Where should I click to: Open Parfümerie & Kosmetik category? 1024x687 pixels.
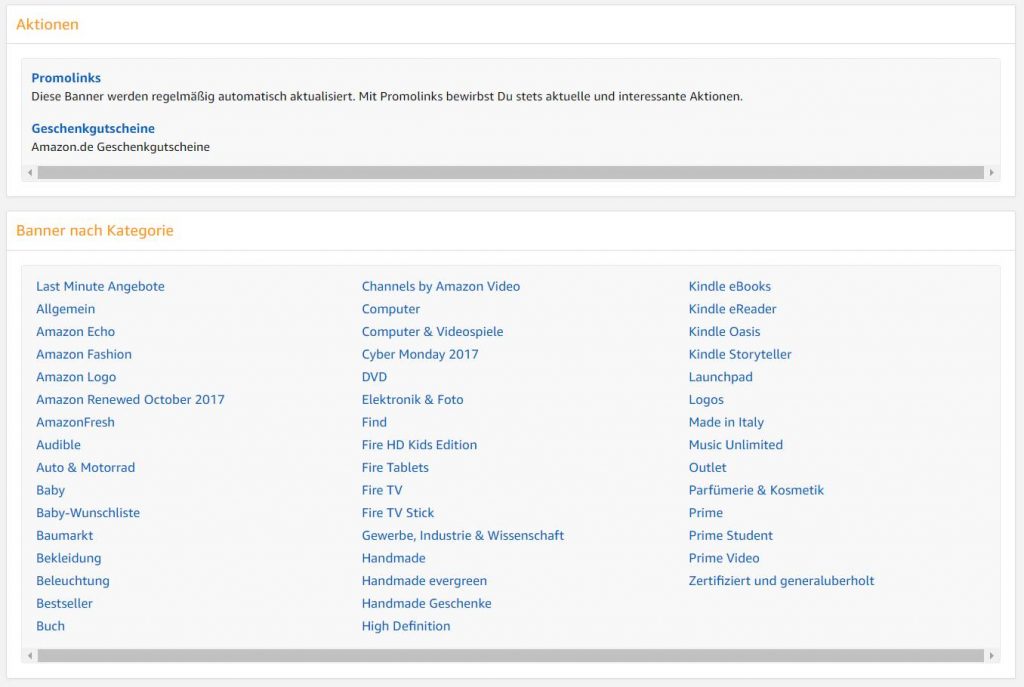pos(756,490)
